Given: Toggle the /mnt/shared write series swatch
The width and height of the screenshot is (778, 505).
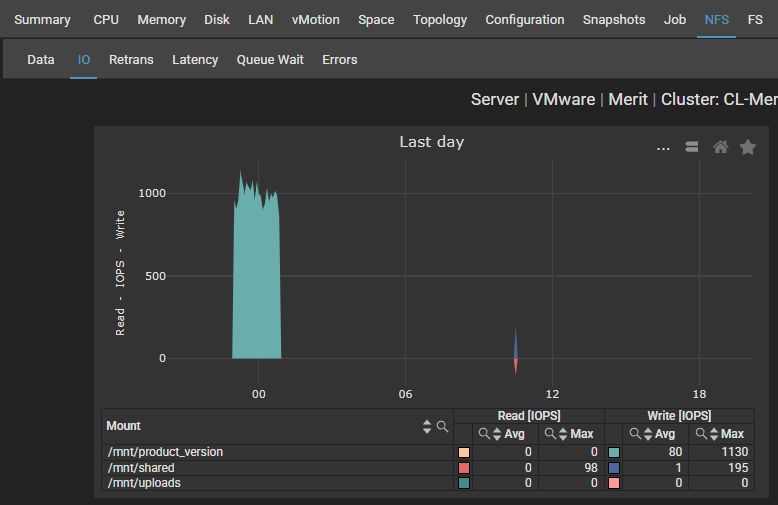Looking at the screenshot, I should point(614,468).
